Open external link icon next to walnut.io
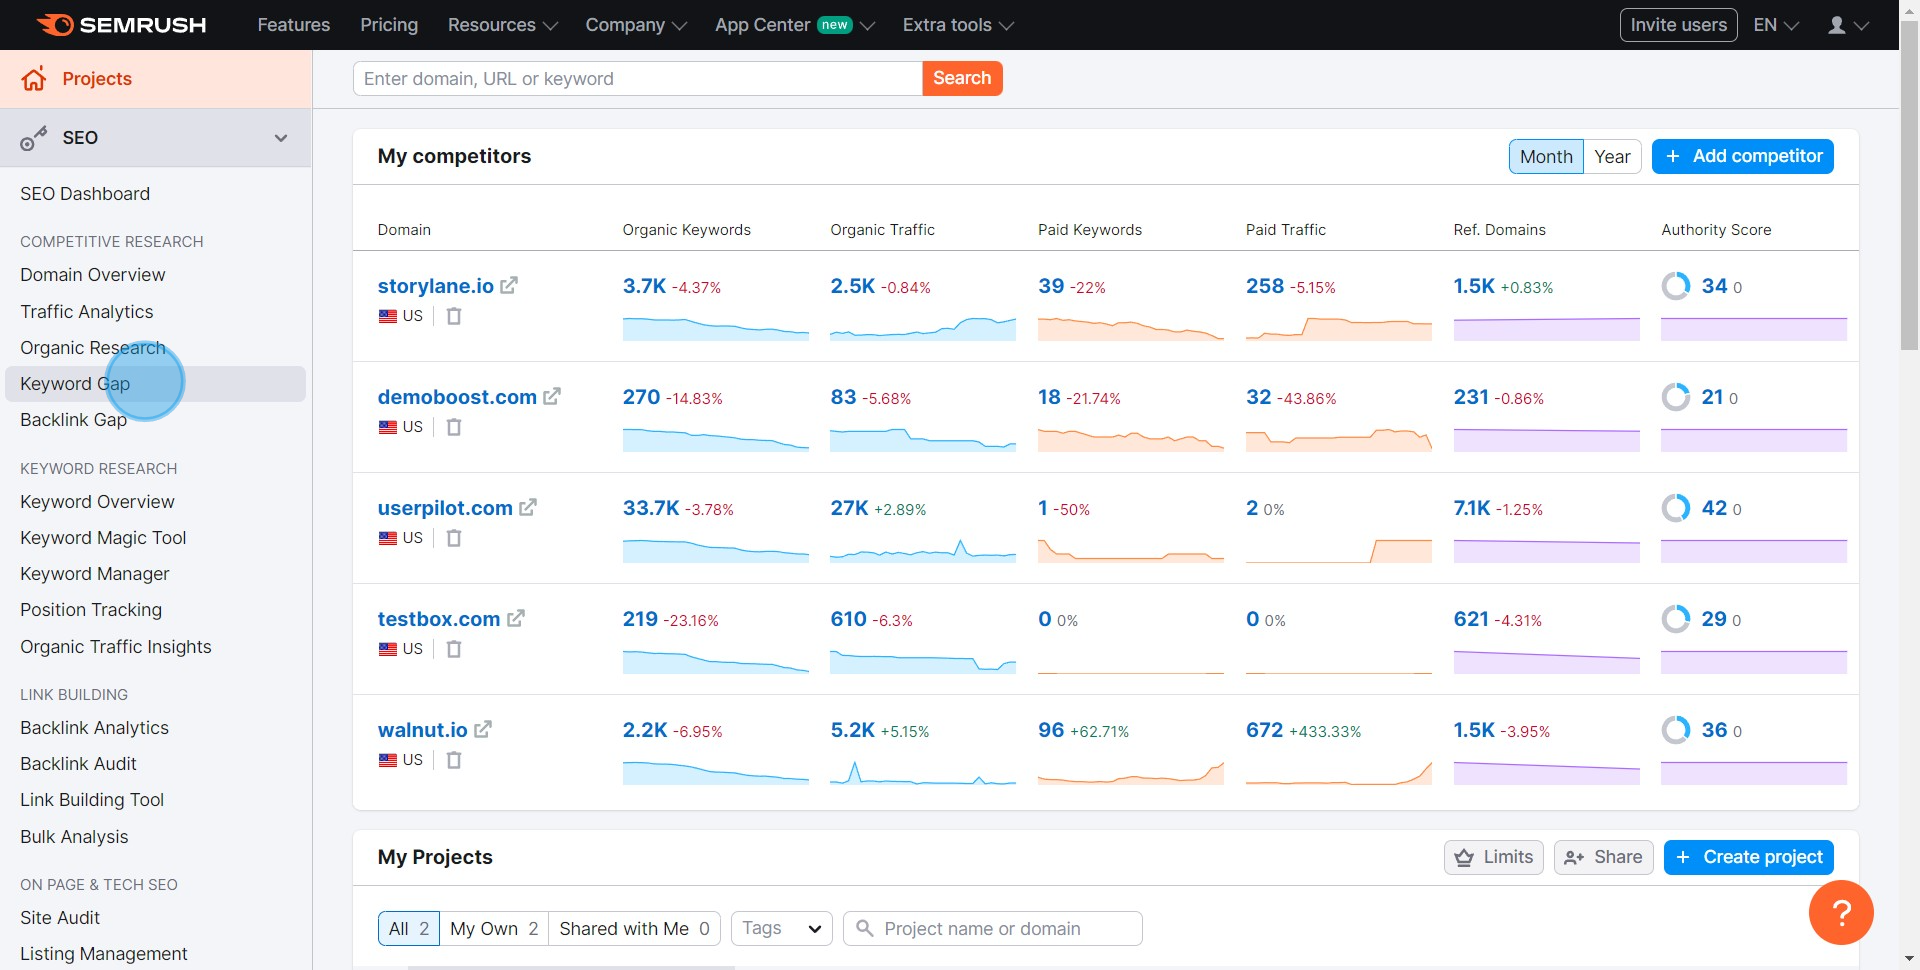This screenshot has height=970, width=1920. (483, 730)
